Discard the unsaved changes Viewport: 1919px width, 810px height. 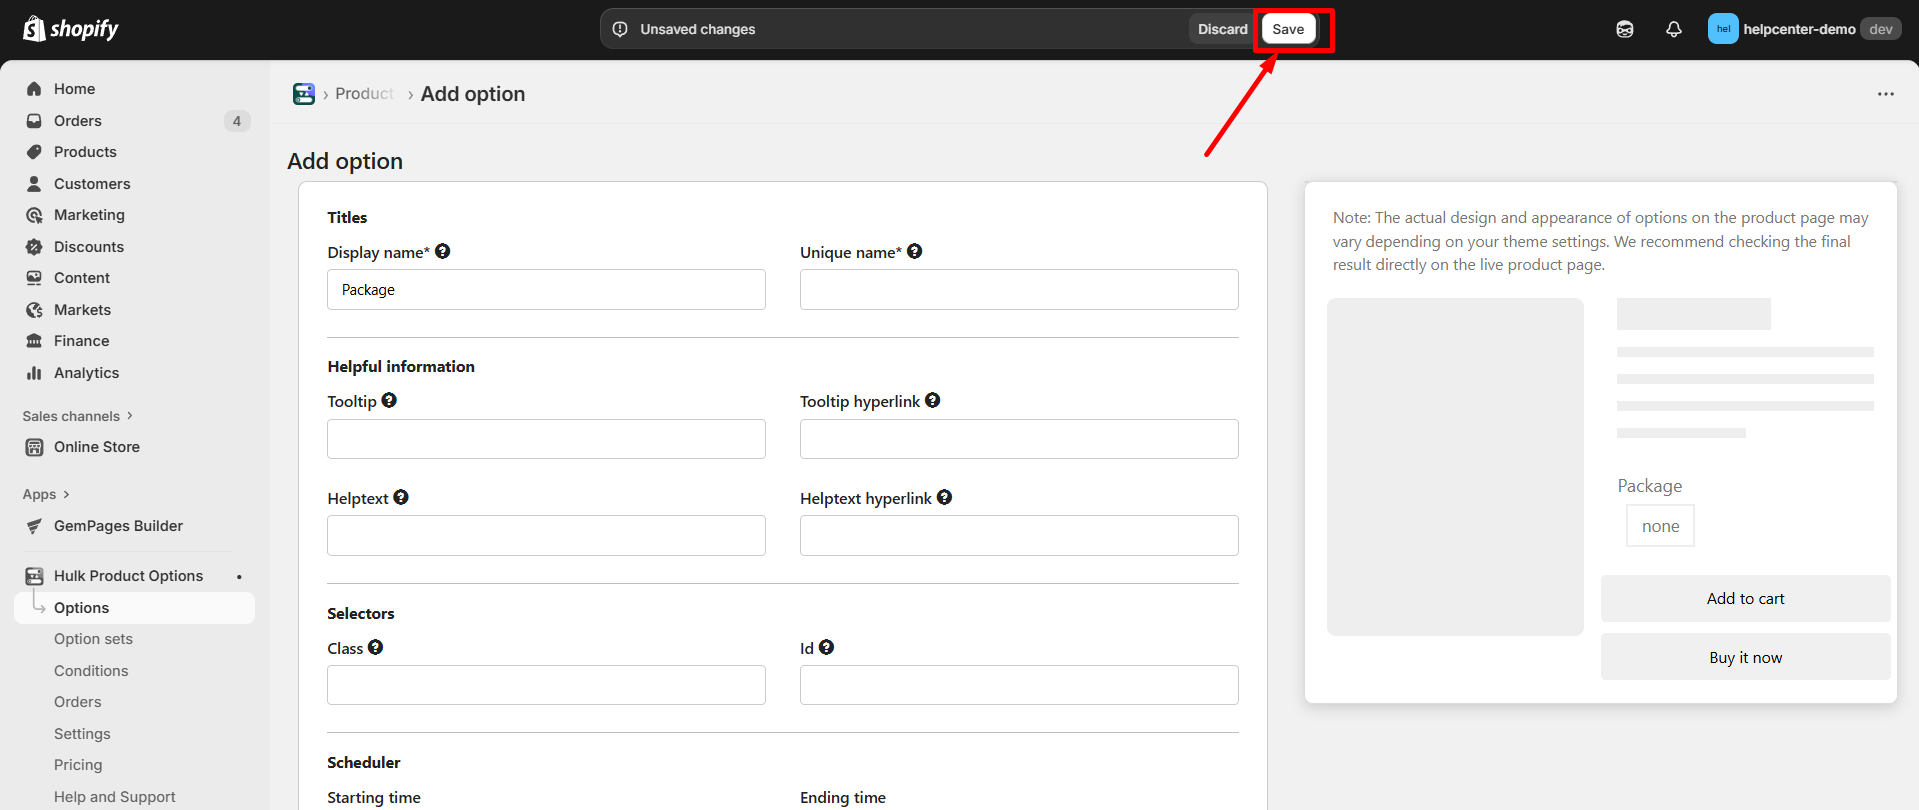(1222, 29)
